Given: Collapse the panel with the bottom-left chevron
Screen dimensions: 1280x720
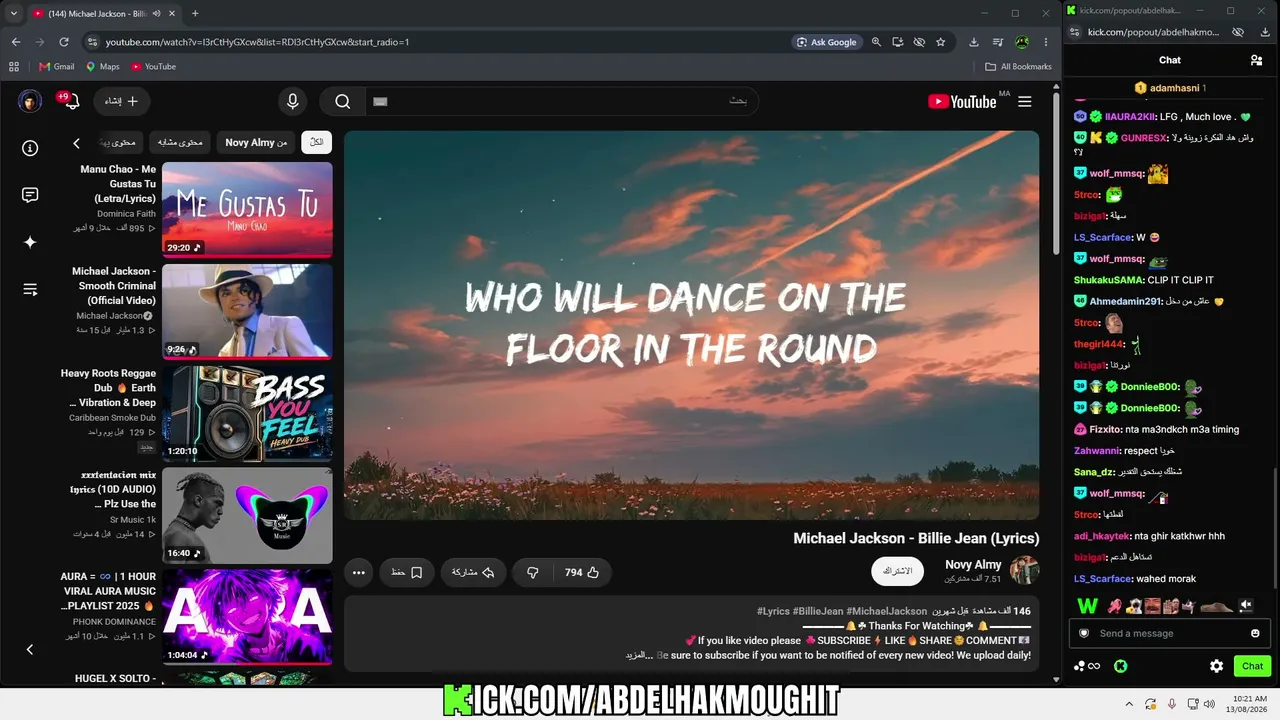Looking at the screenshot, I should click(x=30, y=649).
